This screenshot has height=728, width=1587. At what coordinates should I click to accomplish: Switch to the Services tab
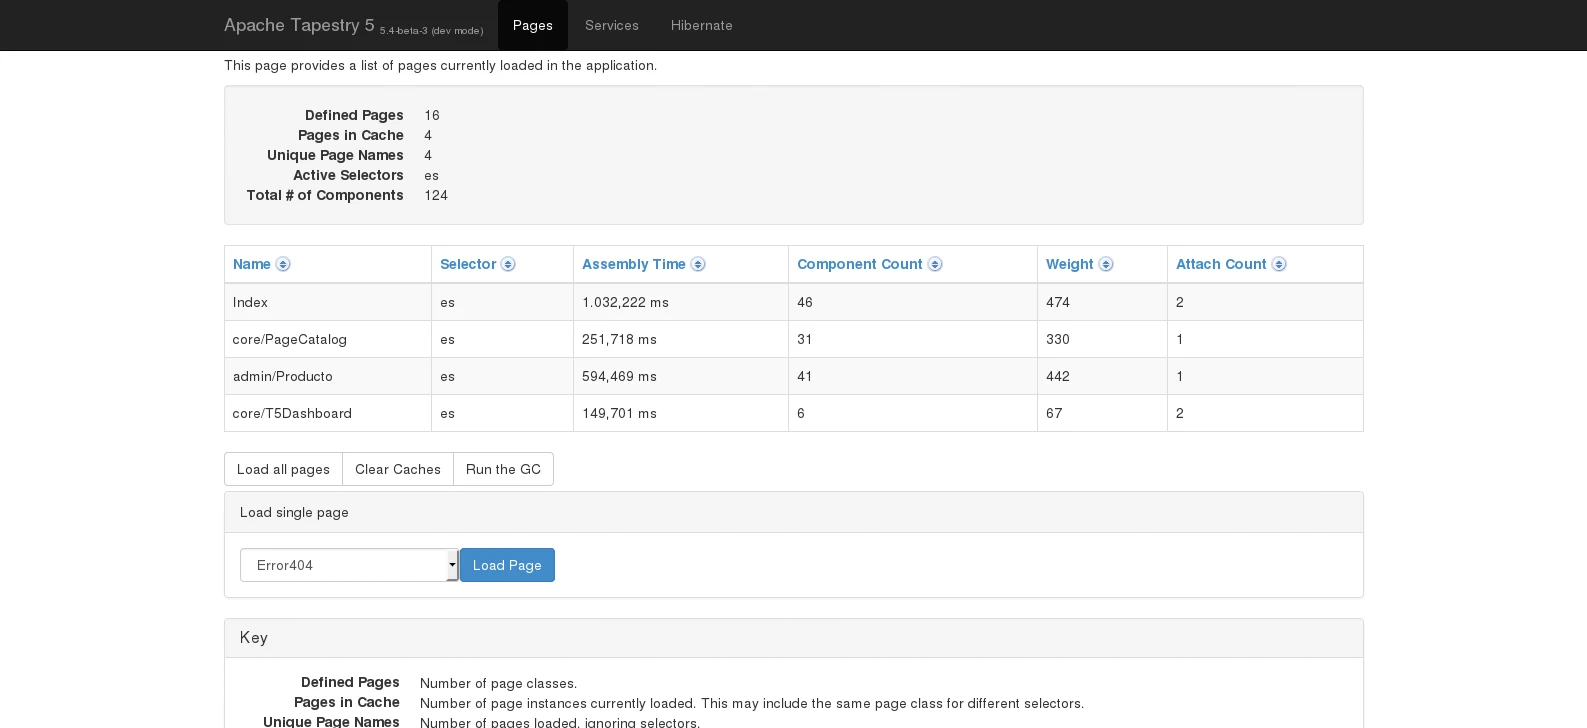(611, 25)
